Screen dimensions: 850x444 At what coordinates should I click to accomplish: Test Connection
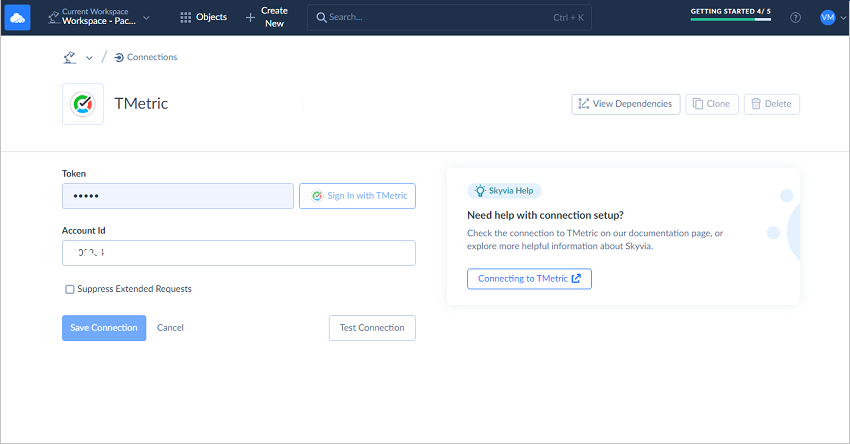[x=372, y=328]
